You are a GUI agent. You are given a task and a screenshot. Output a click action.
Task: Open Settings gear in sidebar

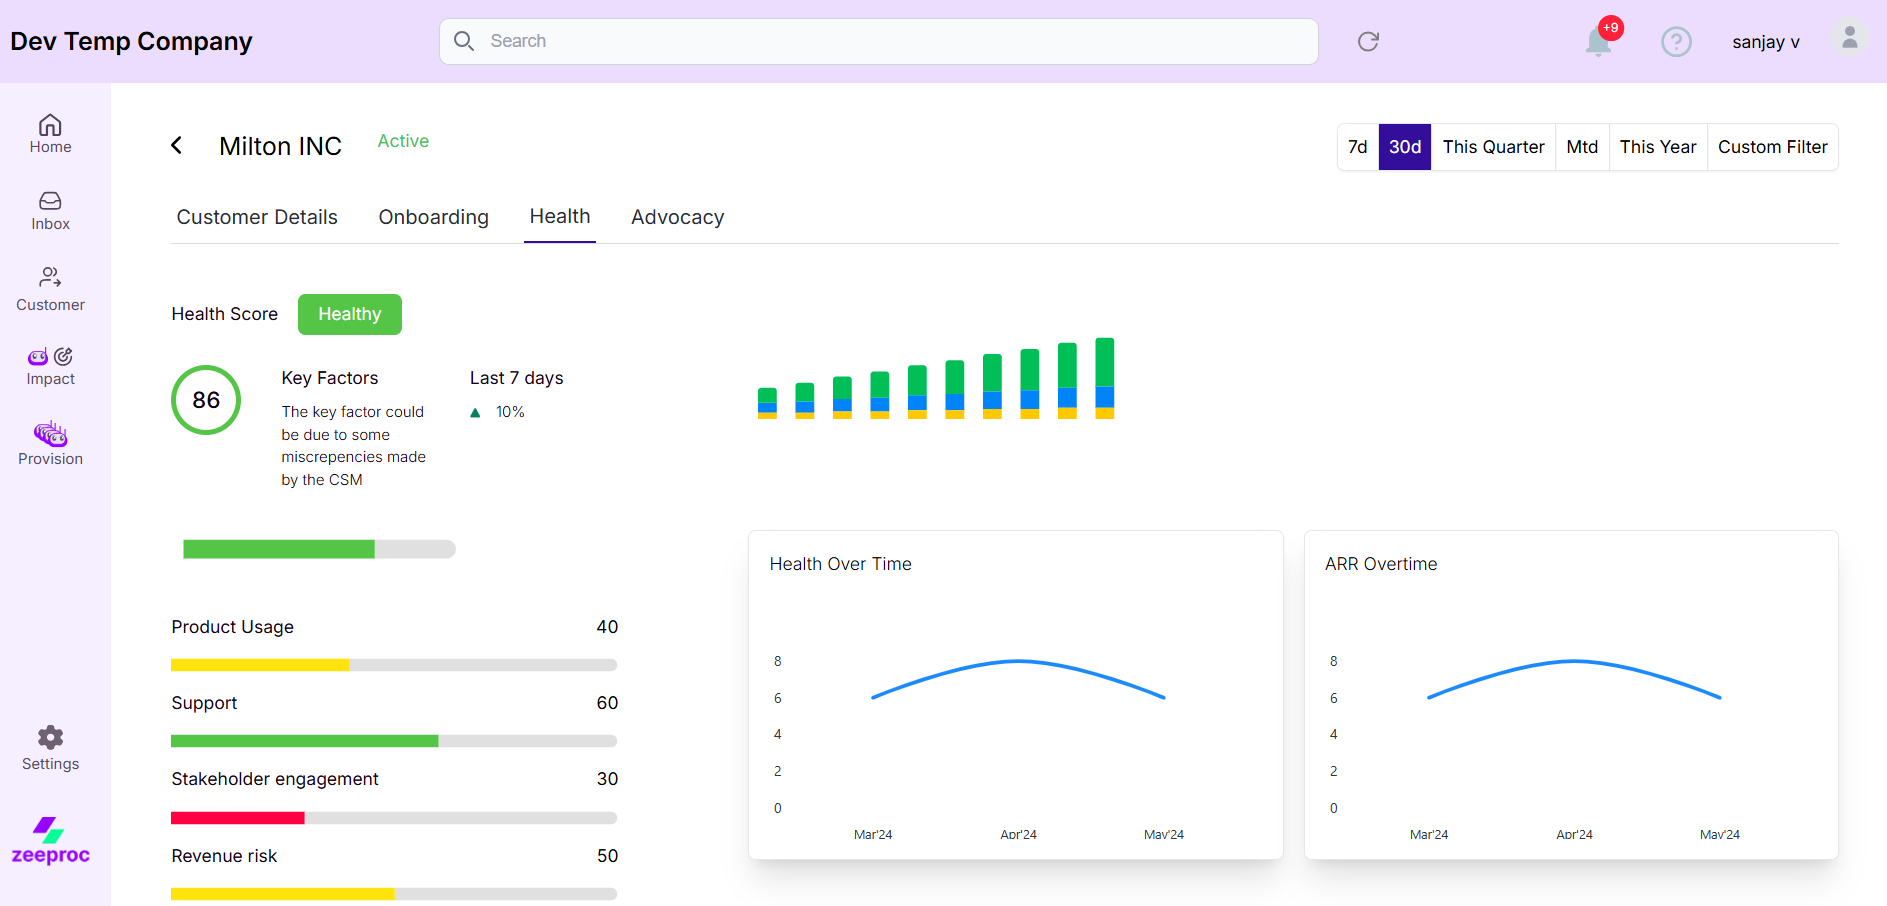coord(50,749)
